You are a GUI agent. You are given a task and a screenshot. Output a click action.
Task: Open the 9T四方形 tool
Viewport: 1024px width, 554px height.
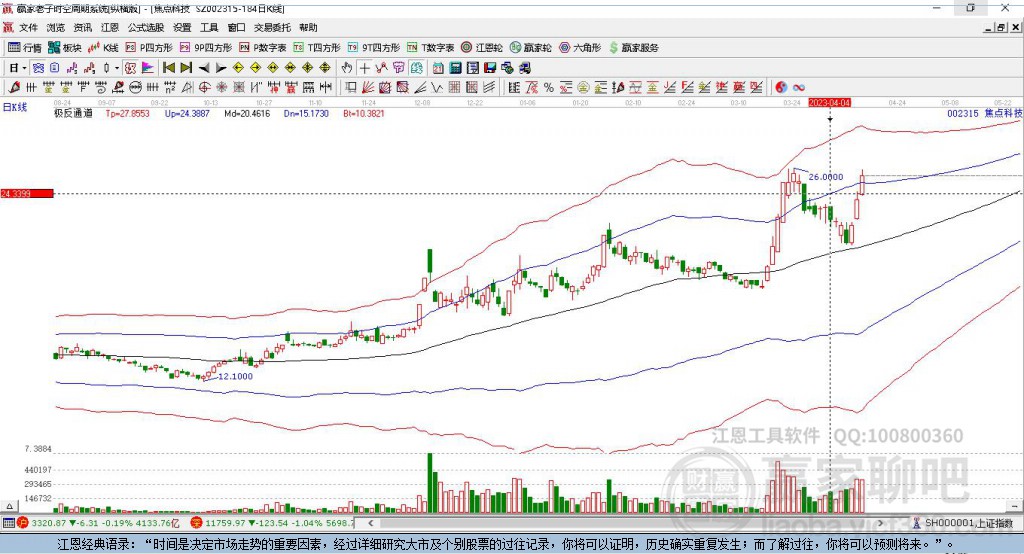[374, 48]
